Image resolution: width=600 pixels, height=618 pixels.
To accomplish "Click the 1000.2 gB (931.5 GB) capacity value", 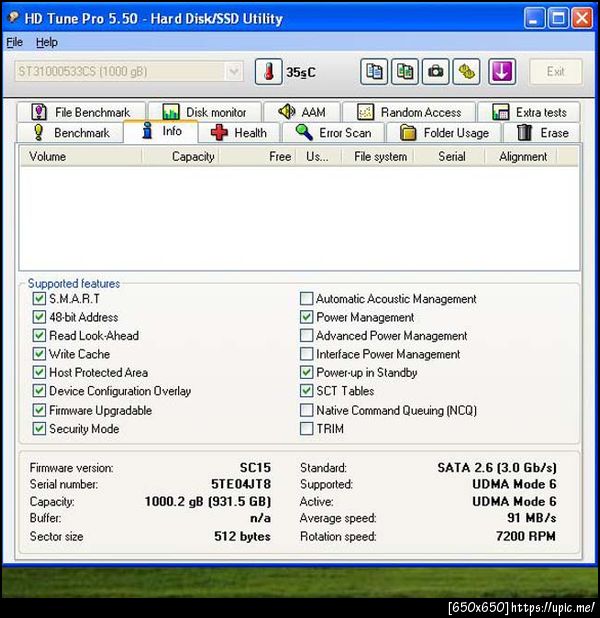I will tap(208, 501).
